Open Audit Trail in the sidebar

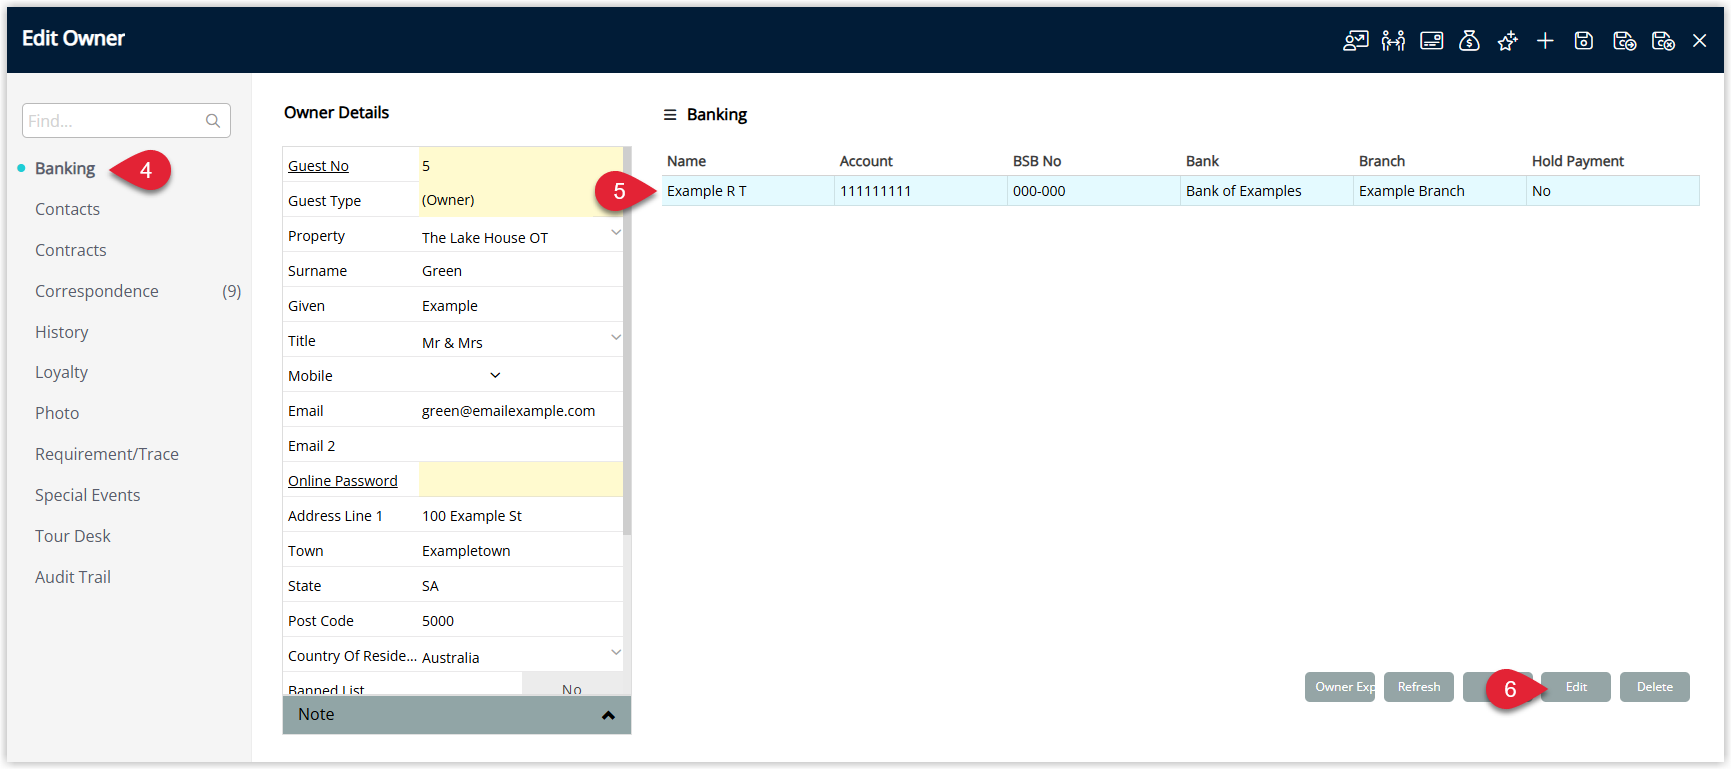(x=73, y=577)
